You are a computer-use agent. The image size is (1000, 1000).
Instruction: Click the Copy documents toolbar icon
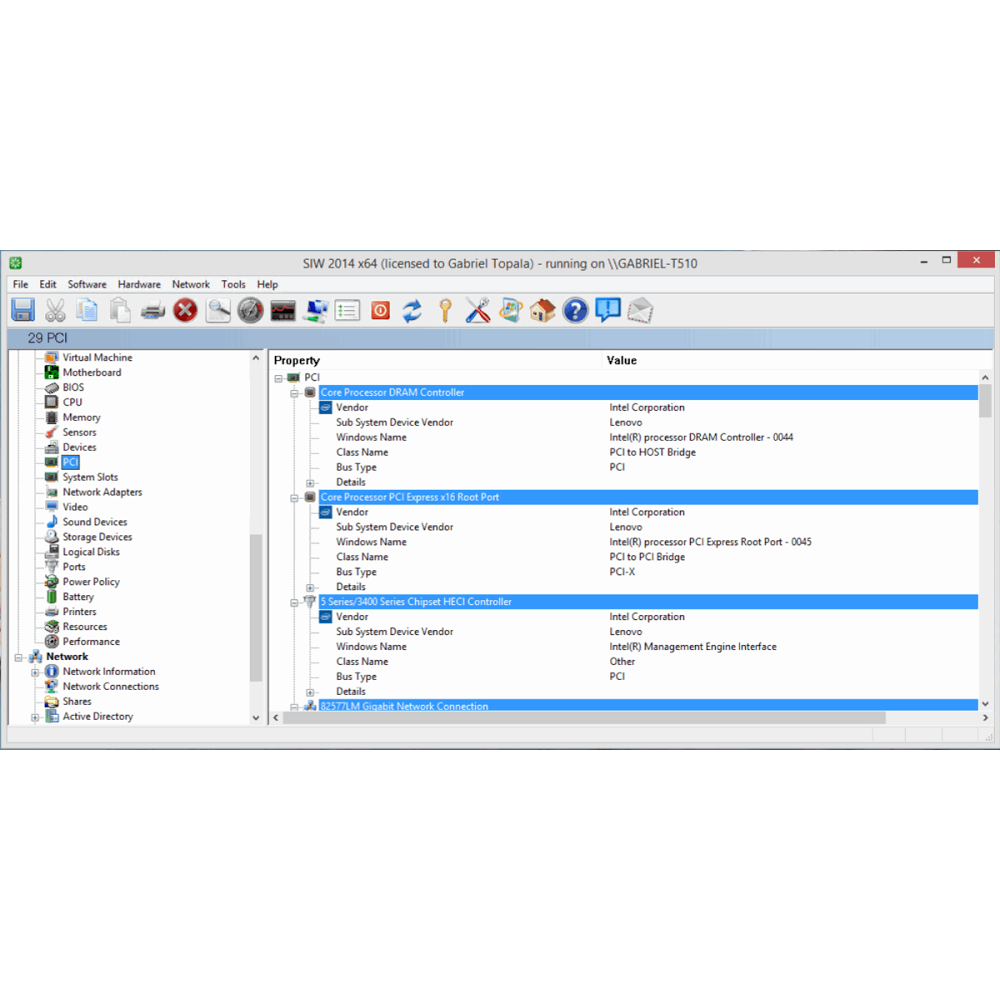pyautogui.click(x=87, y=311)
